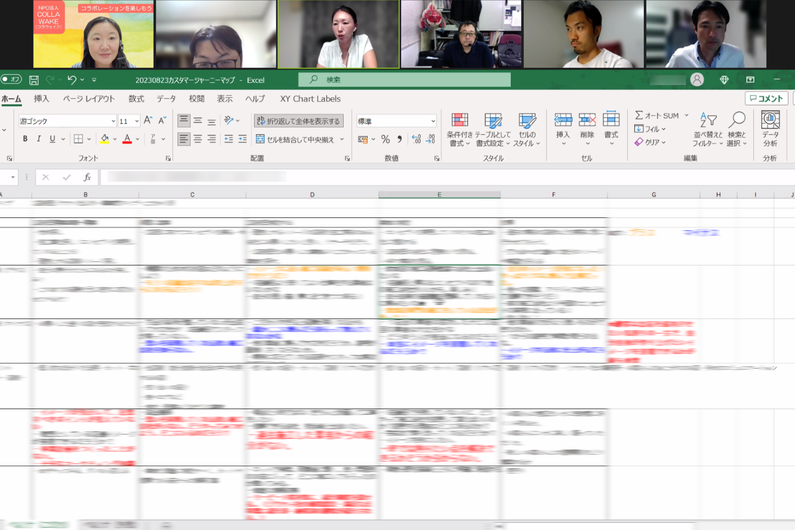
Task: Toggle the AutoSave switch (オフ)
Action: click(x=12, y=80)
